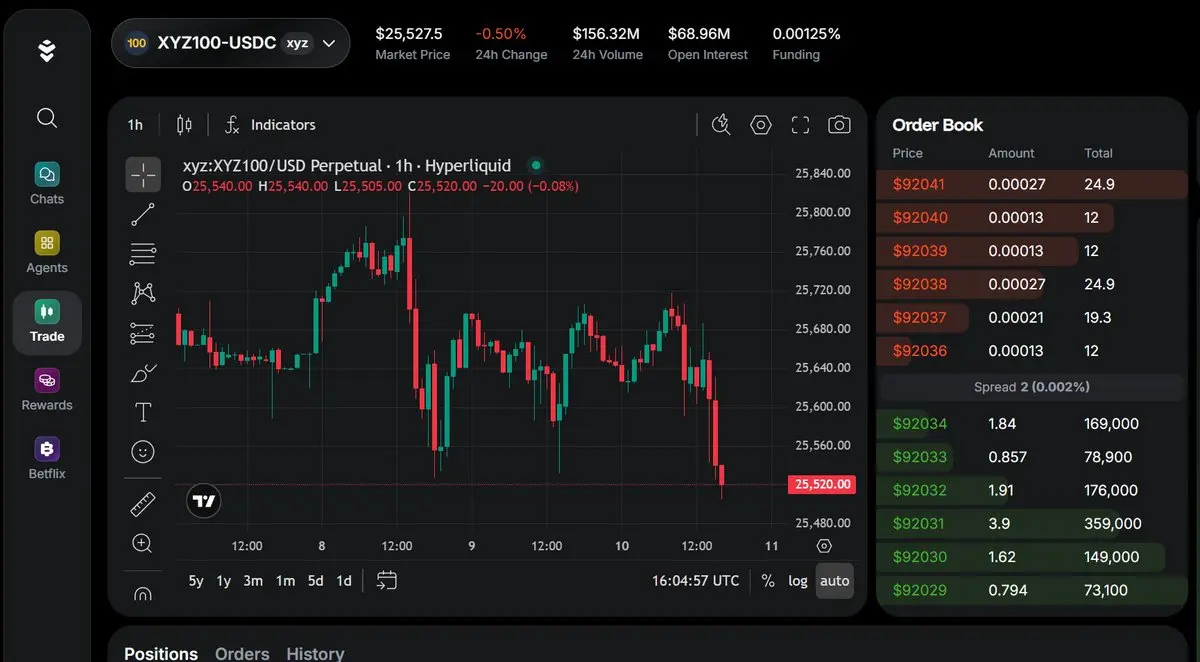The image size is (1200, 662).
Task: Click the TradingView logo on chart
Action: pyautogui.click(x=204, y=501)
